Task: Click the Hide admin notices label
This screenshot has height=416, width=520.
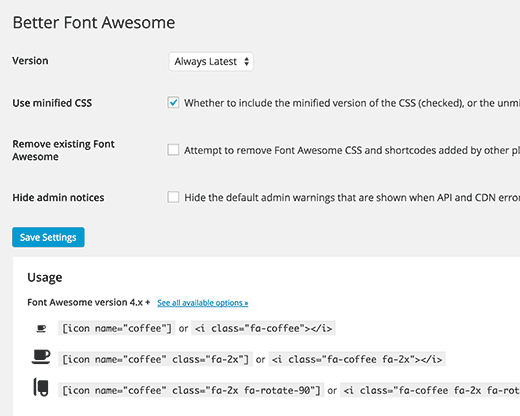Action: click(58, 198)
